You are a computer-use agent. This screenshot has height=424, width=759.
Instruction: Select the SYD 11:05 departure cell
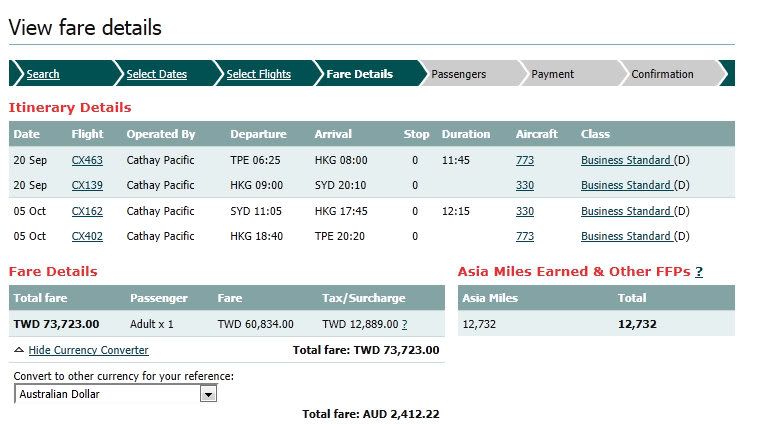point(256,212)
